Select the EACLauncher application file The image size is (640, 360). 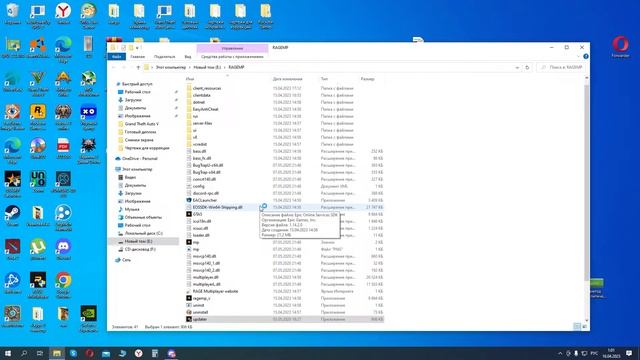coord(286,200)
